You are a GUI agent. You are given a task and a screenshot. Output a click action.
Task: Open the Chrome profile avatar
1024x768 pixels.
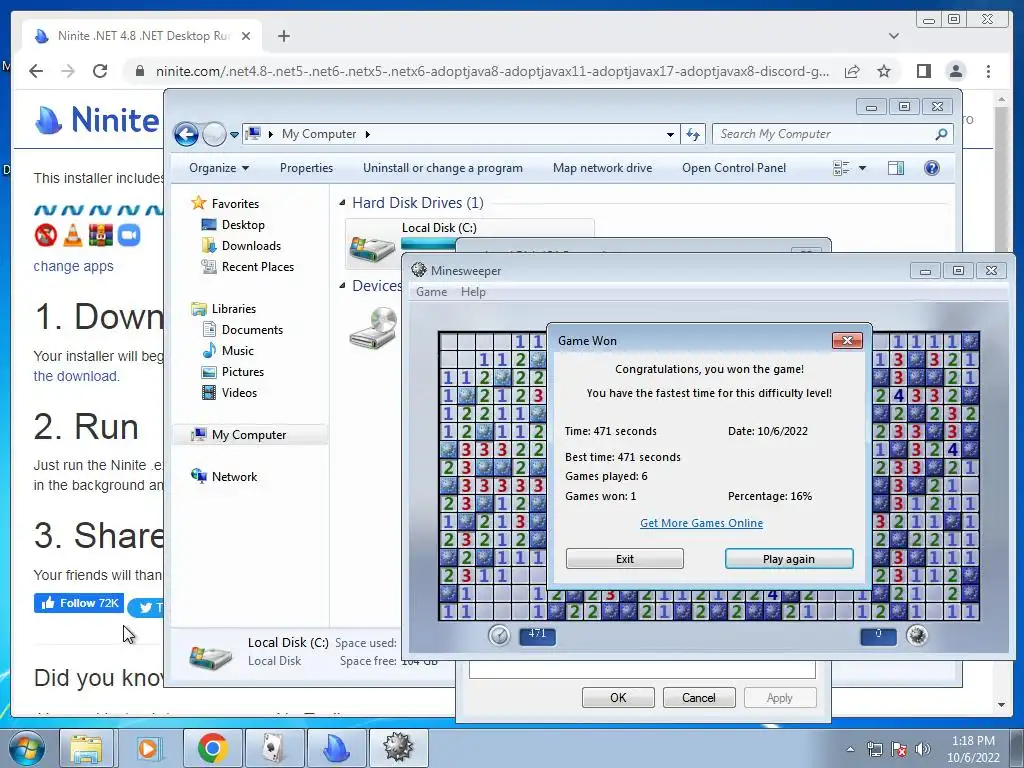(955, 71)
